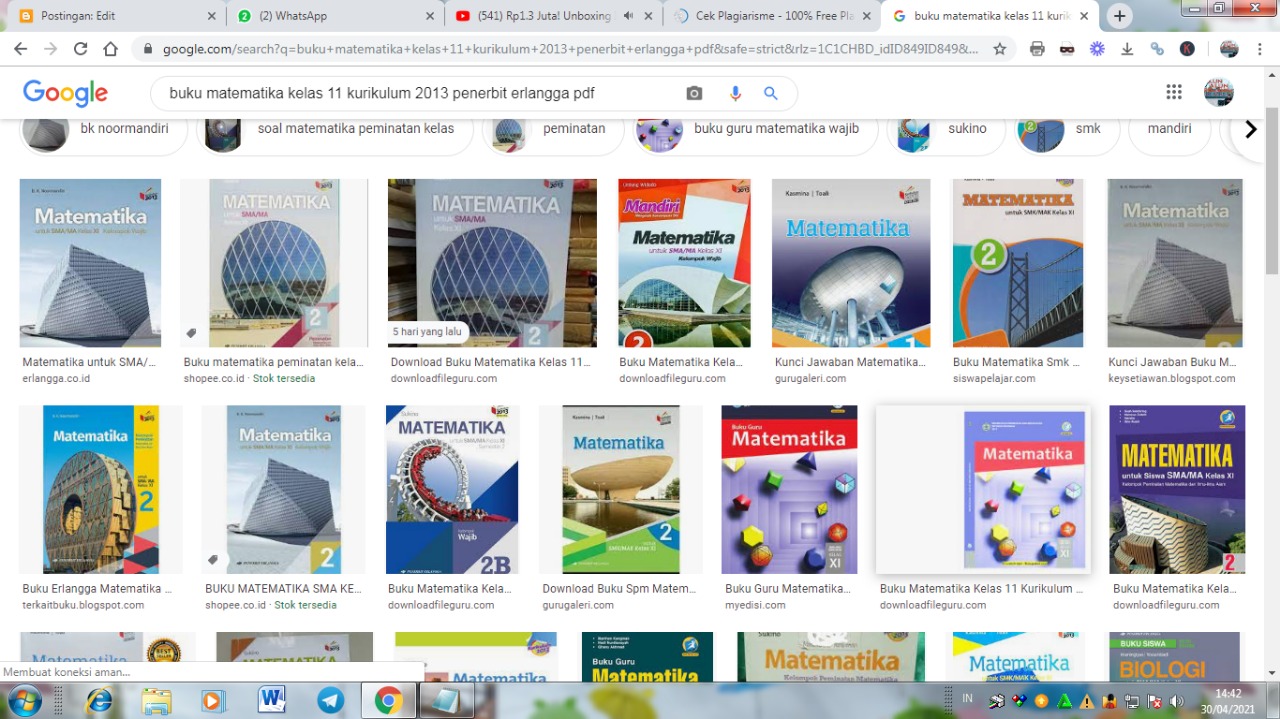This screenshot has width=1280, height=719.
Task: Open the terkaitbuku.blogspot.com Erlangga thumbnail
Action: click(101, 489)
